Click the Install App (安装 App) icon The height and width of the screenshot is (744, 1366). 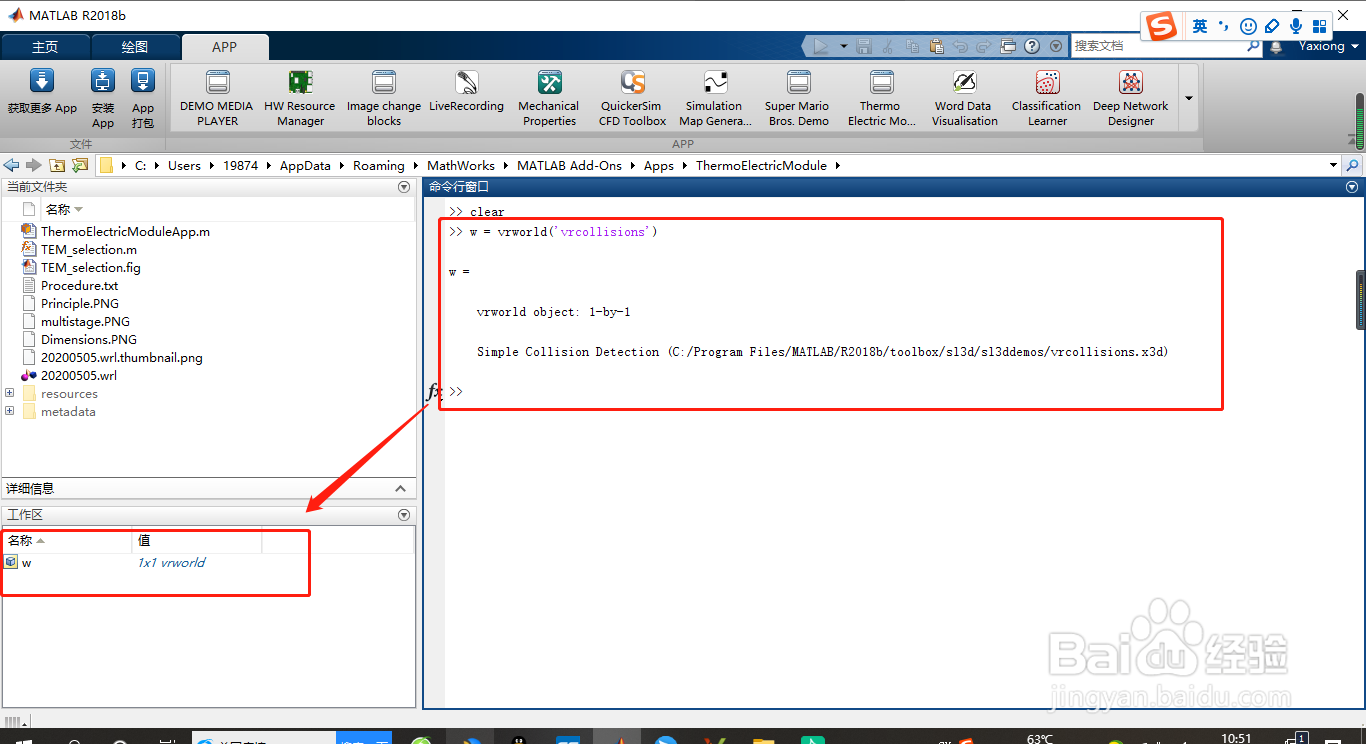click(103, 82)
